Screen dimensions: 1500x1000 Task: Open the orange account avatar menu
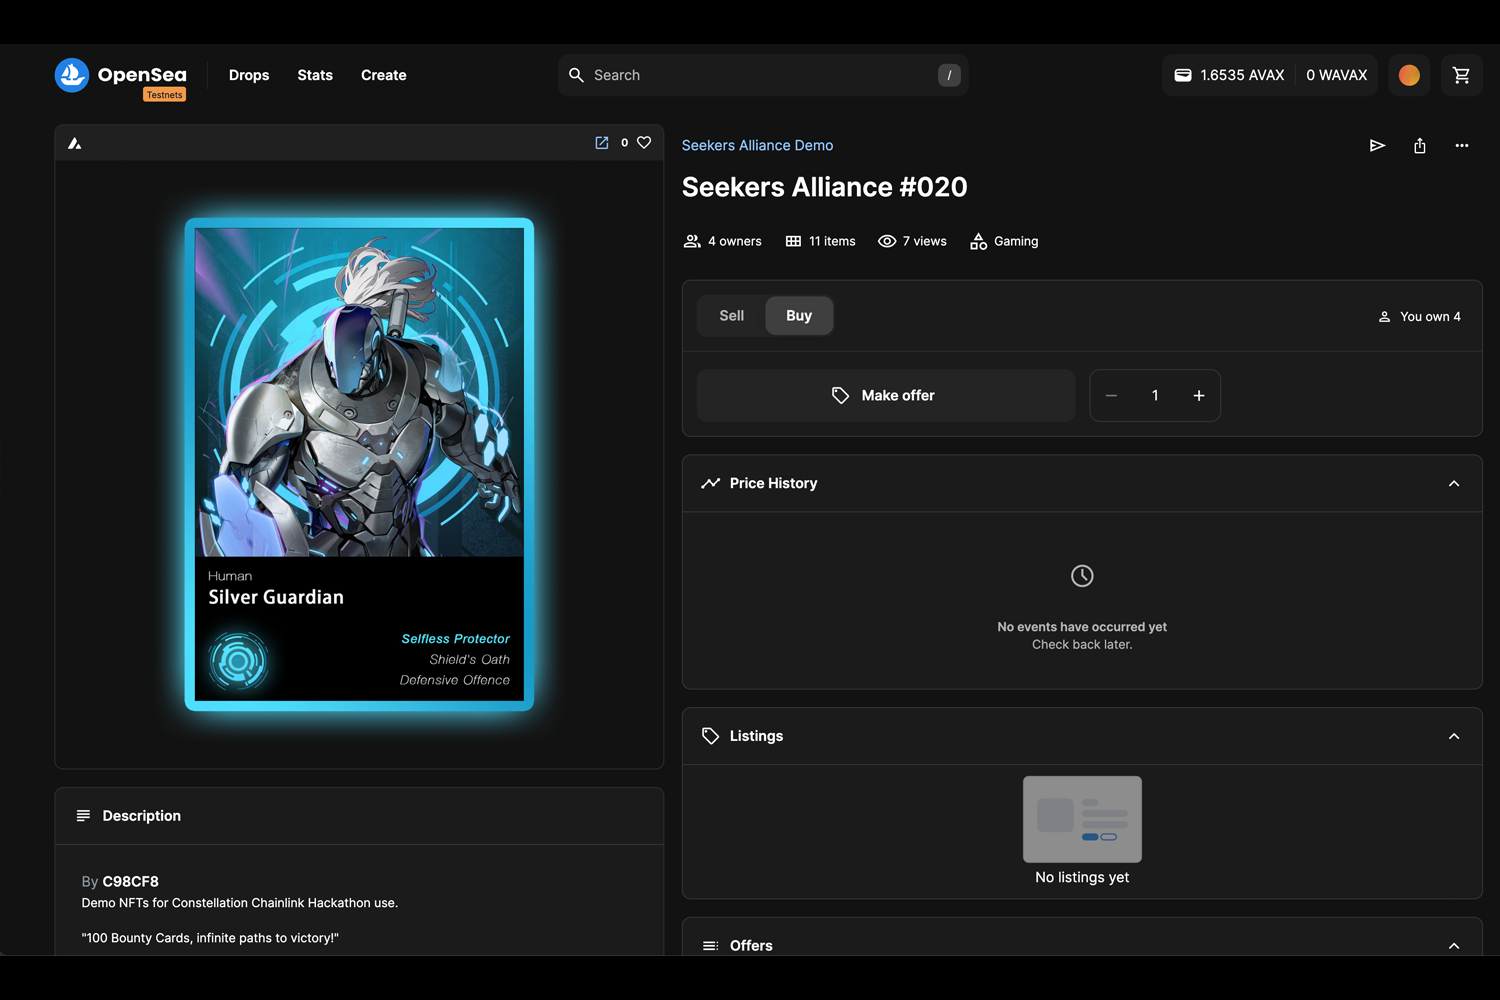pyautogui.click(x=1409, y=75)
